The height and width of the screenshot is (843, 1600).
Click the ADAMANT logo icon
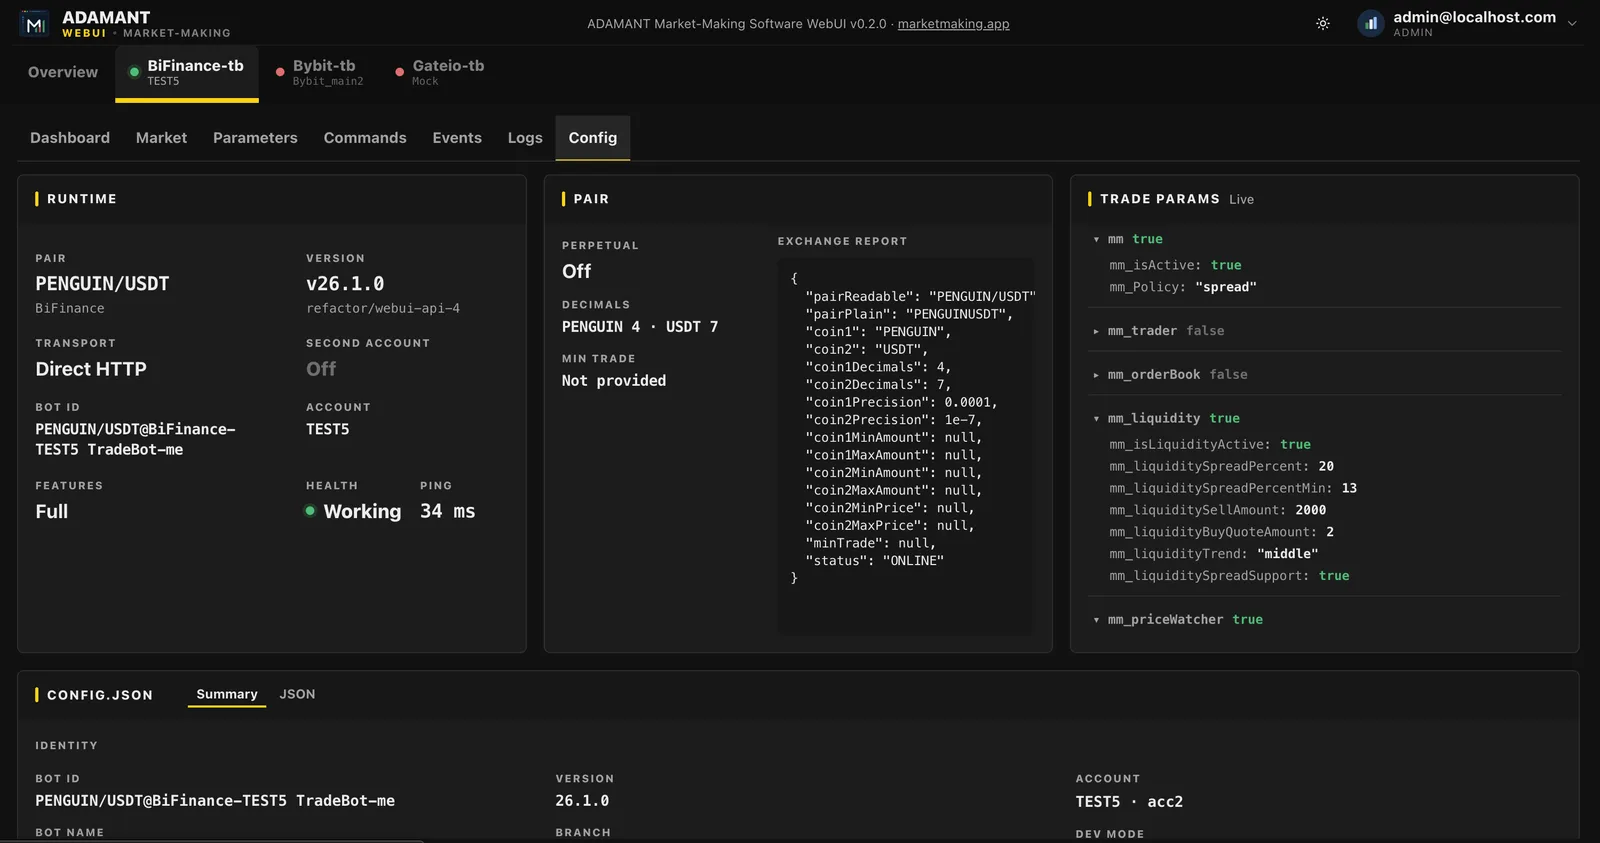pyautogui.click(x=35, y=24)
